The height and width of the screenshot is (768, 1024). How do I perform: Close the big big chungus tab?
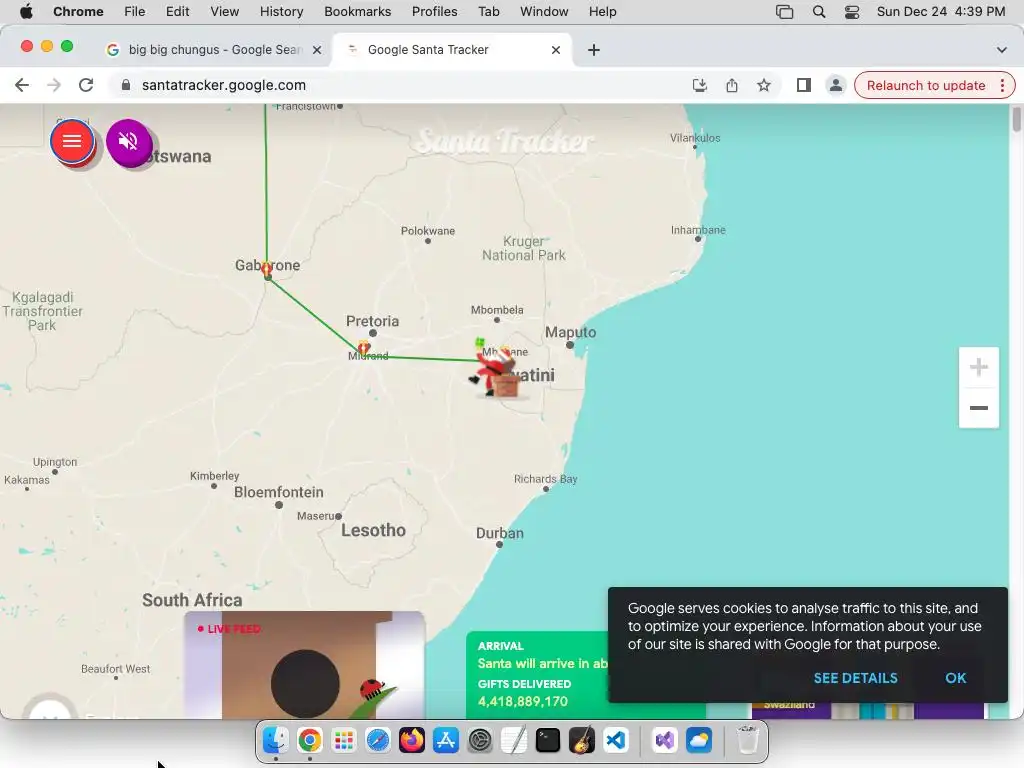317,50
